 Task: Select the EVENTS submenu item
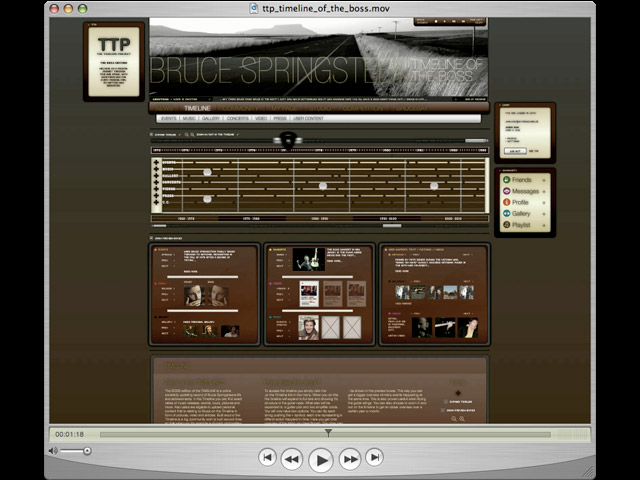(169, 118)
